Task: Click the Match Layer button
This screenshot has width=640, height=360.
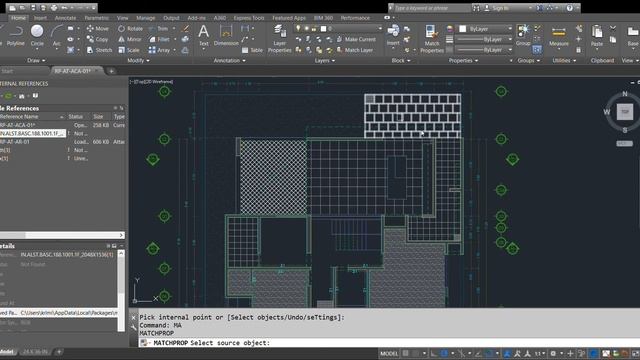Action: click(355, 50)
